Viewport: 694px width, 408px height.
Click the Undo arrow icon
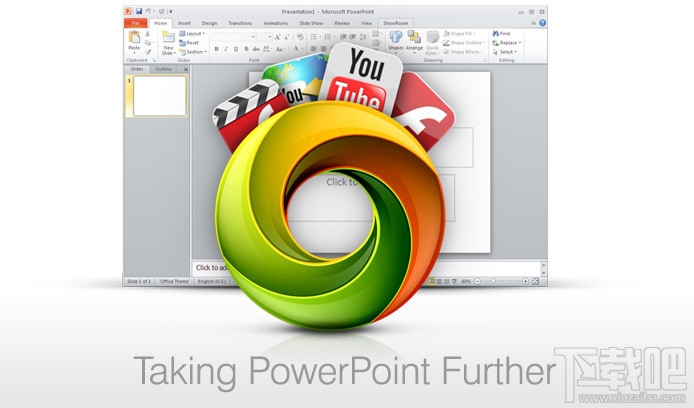pos(148,12)
